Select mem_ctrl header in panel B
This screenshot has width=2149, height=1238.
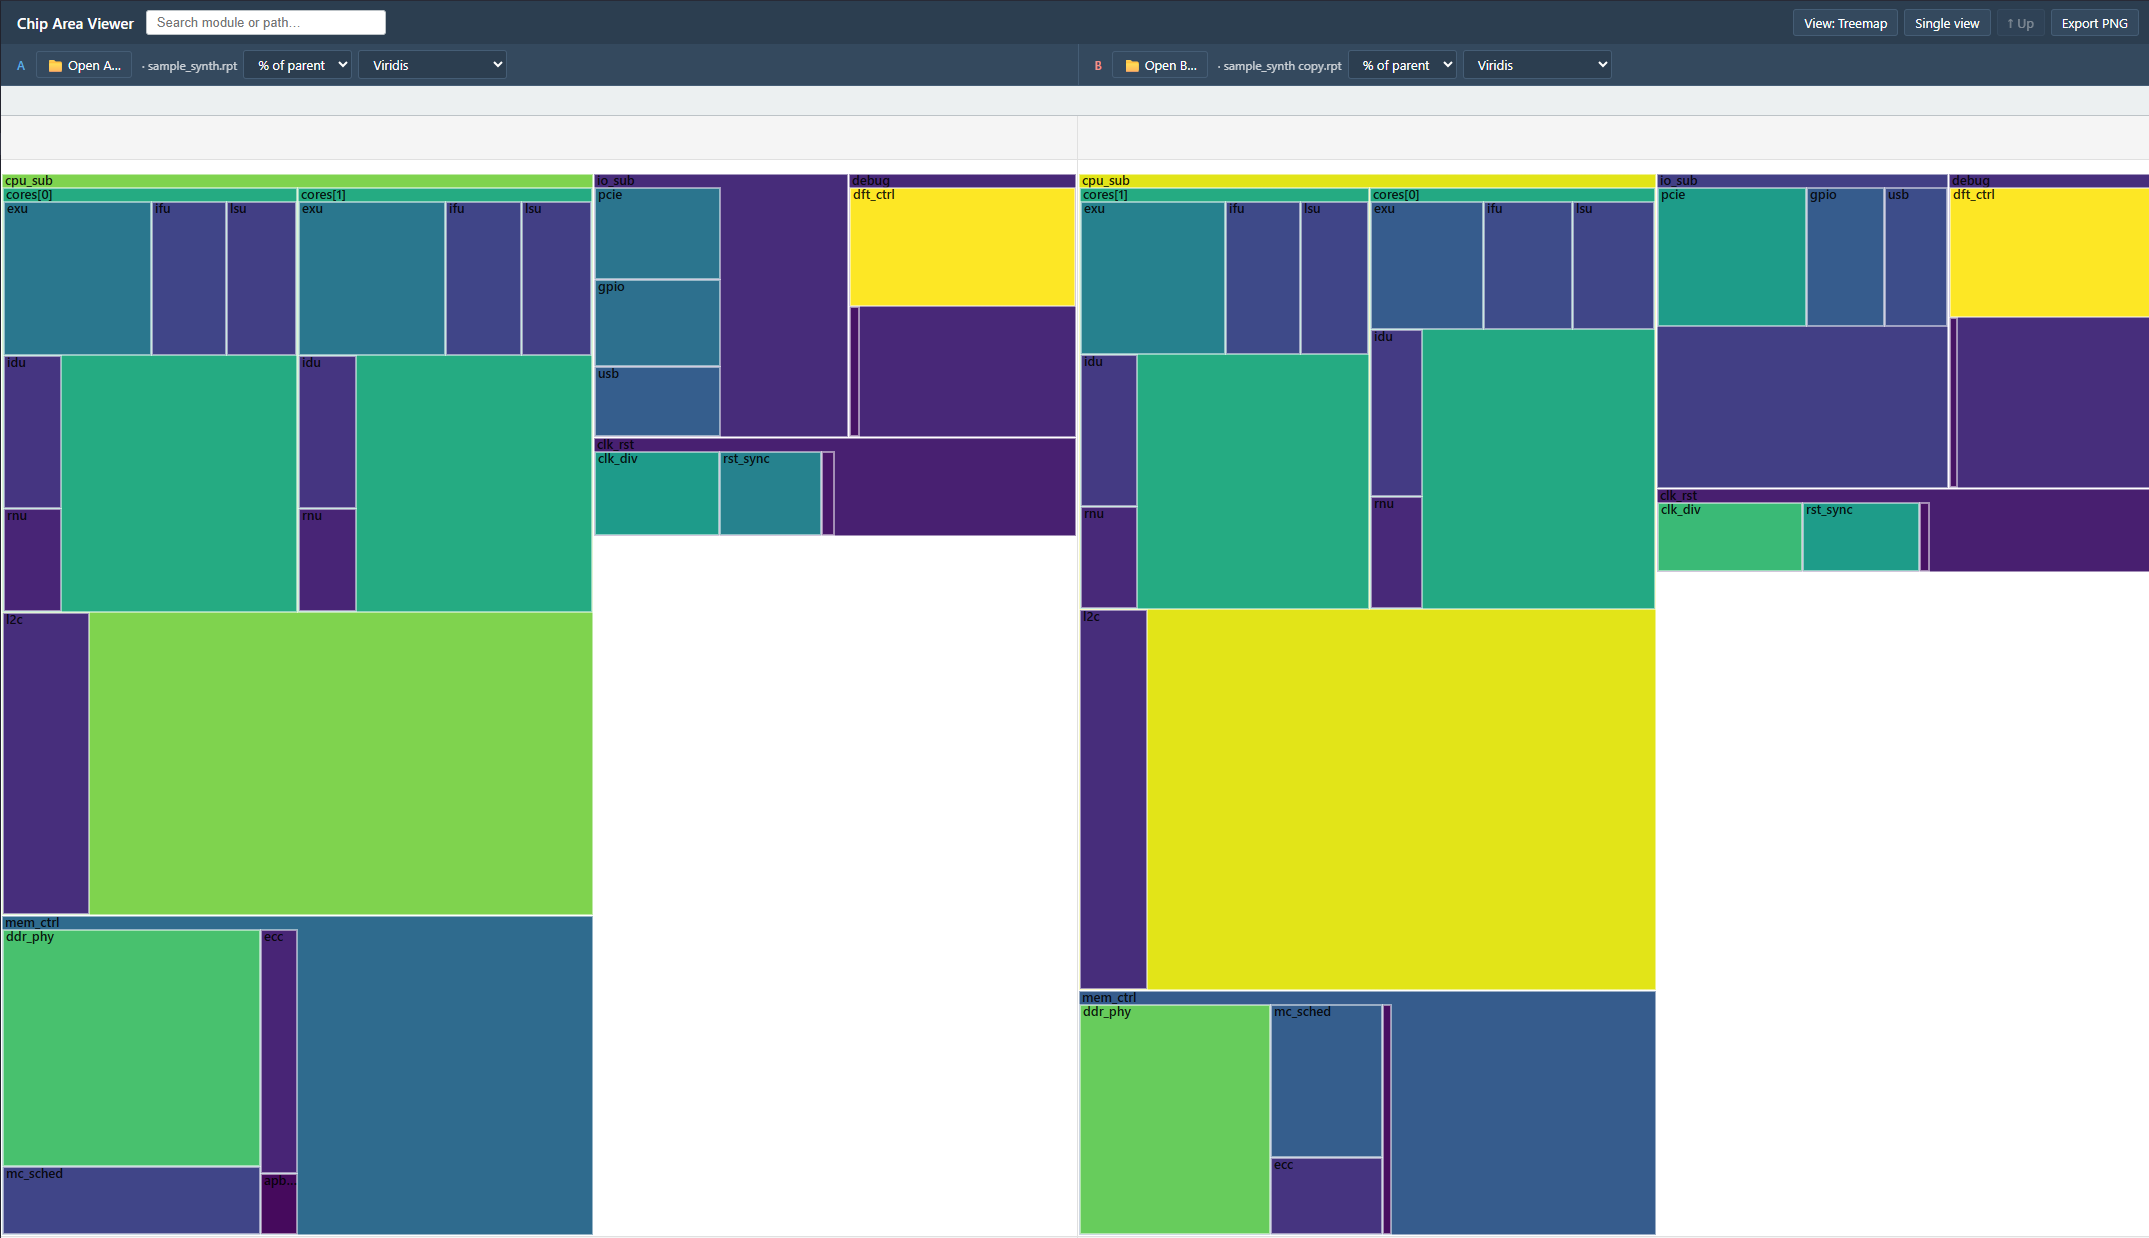[x=1367, y=998]
